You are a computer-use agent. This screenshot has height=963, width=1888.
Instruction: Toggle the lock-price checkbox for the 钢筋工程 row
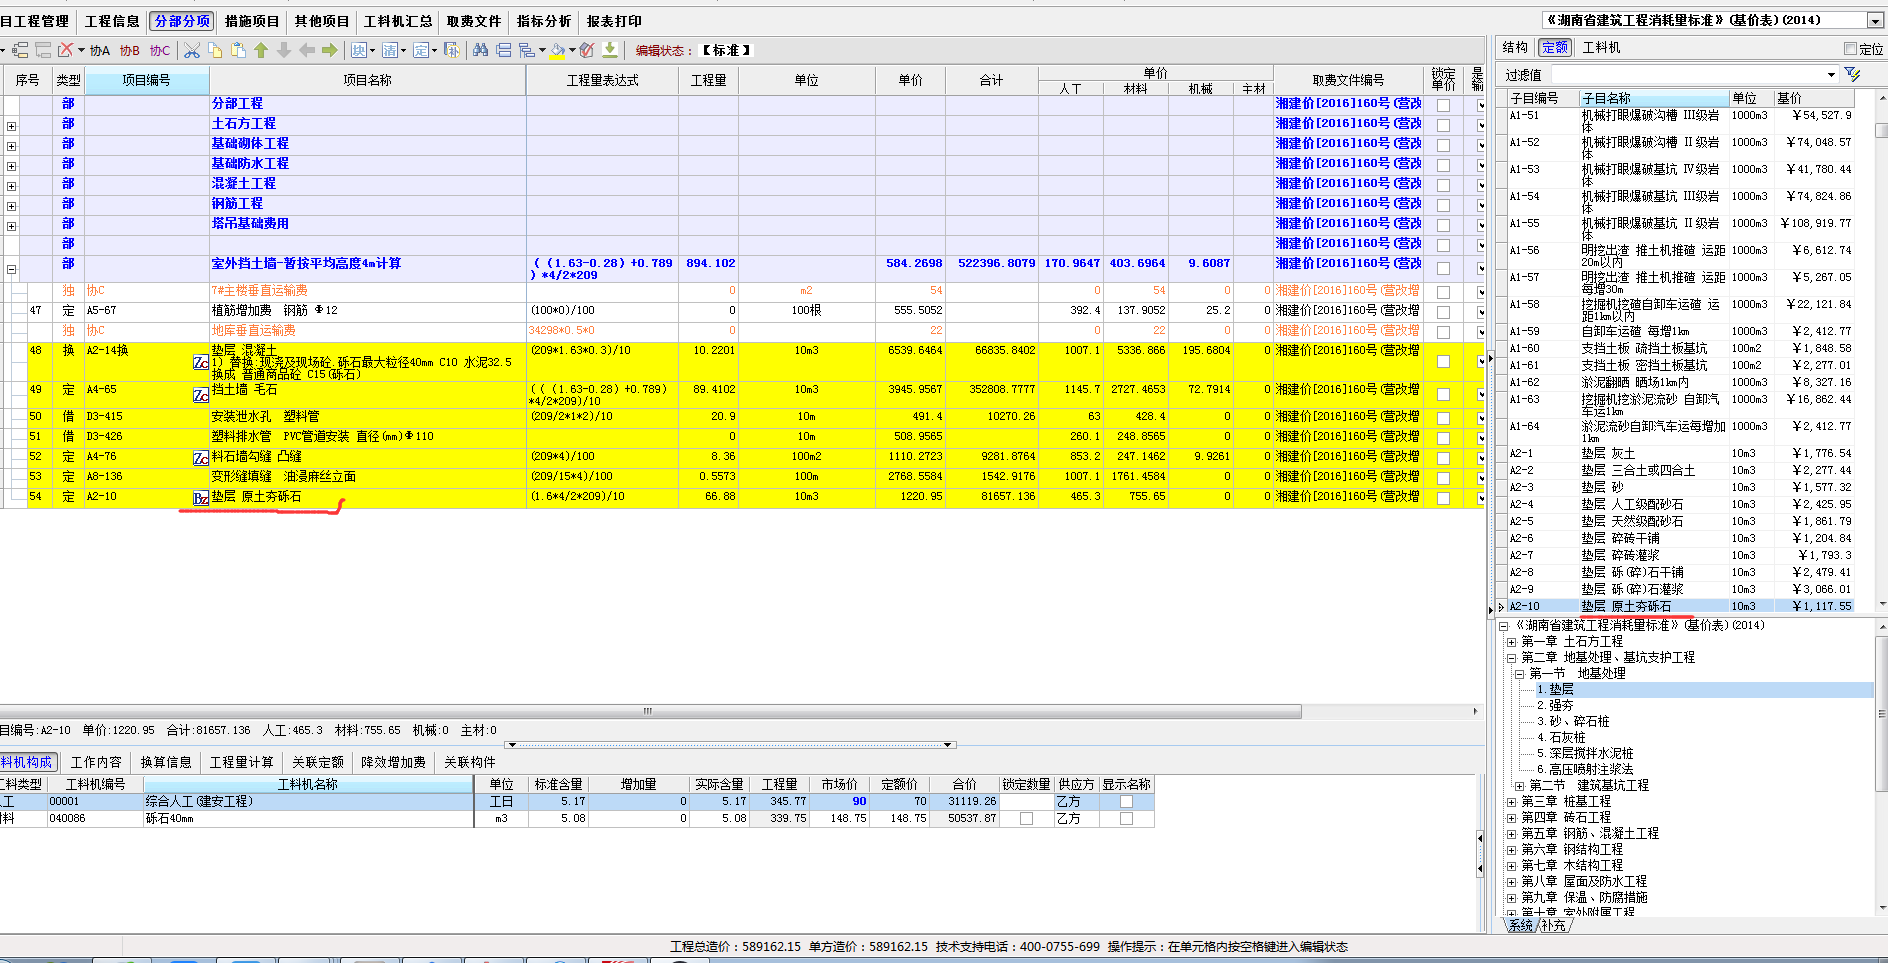point(1443,205)
